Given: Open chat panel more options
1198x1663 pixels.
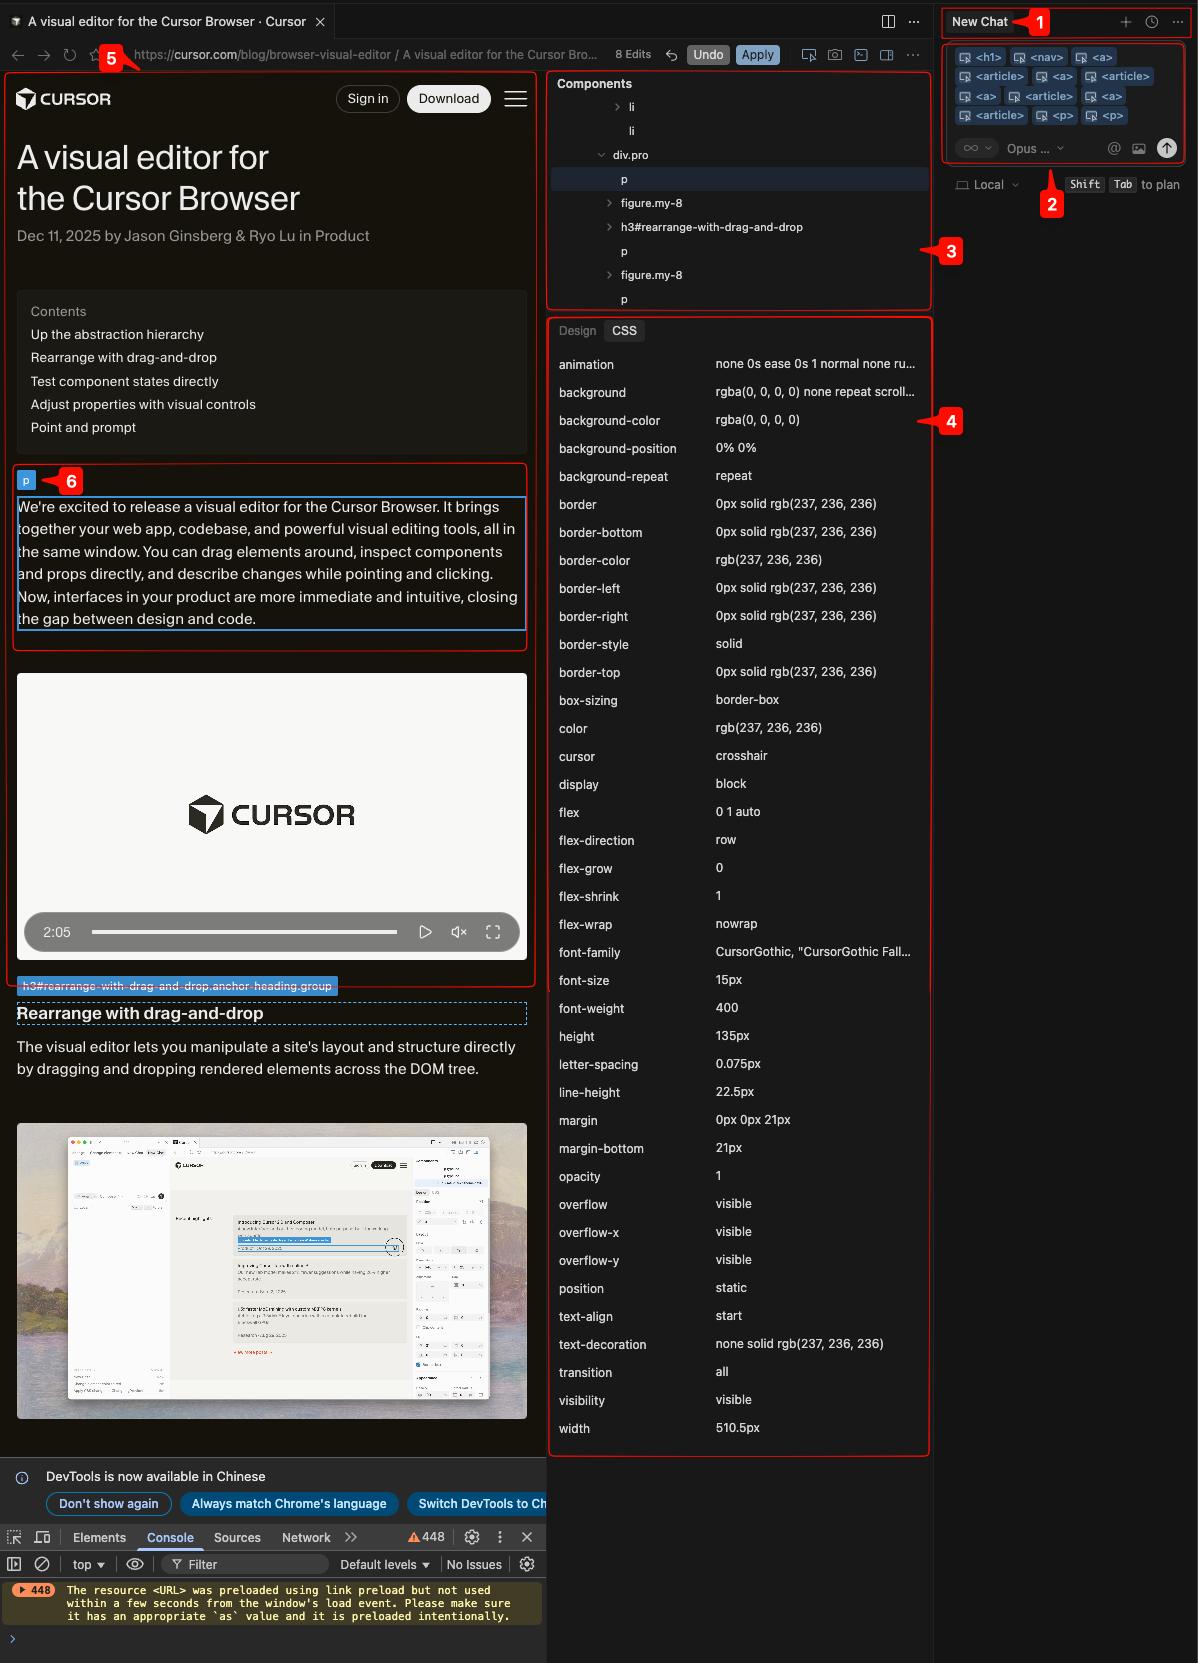Looking at the screenshot, I should pyautogui.click(x=1178, y=21).
